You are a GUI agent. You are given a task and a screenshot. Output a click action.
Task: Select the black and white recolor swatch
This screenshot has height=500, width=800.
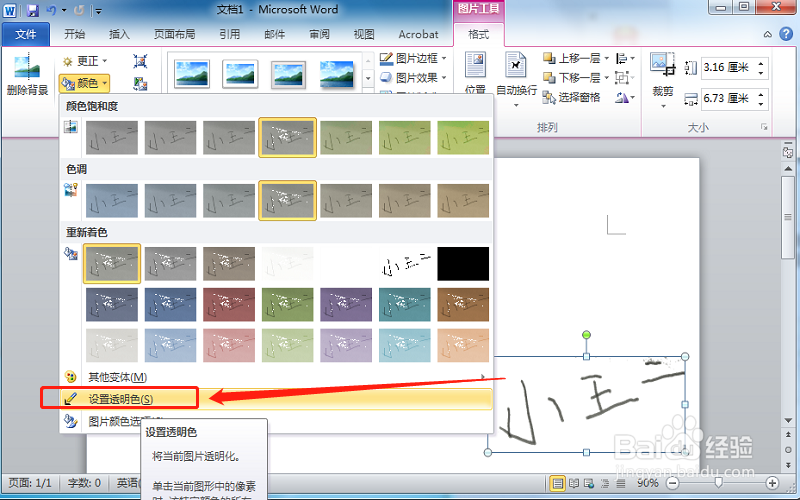tap(405, 264)
